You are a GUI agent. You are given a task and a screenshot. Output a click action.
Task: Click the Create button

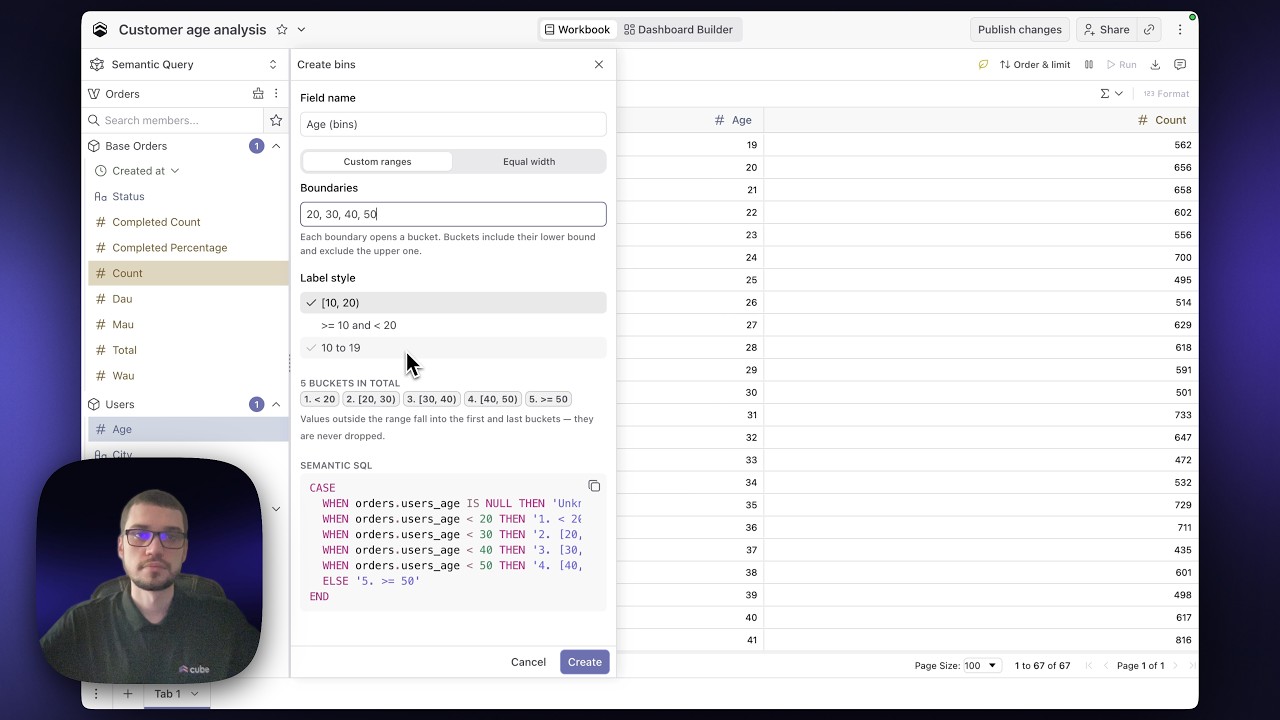pyautogui.click(x=585, y=662)
